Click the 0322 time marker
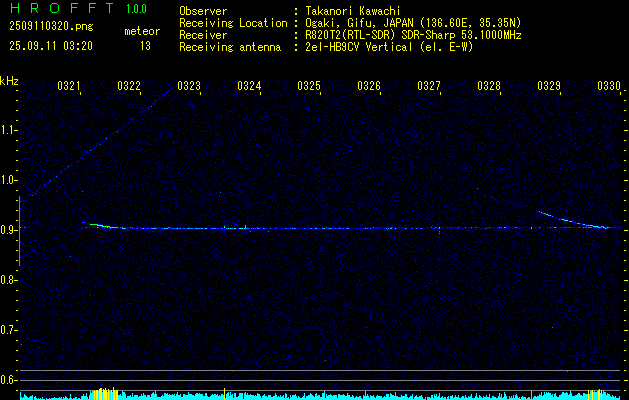Screen dimensions: 629x400 coord(129,85)
